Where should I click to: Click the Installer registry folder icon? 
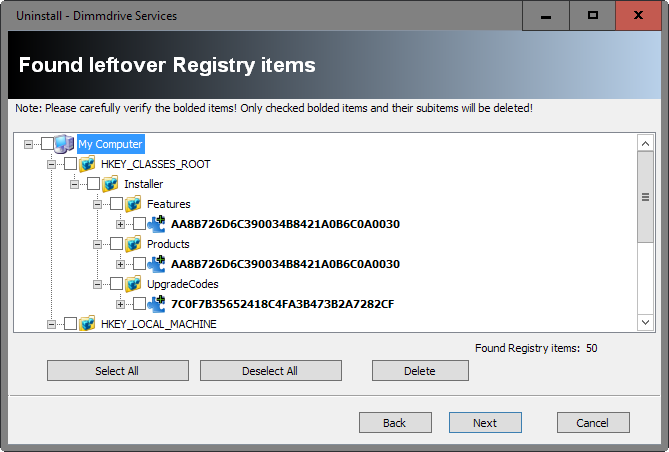tap(111, 184)
